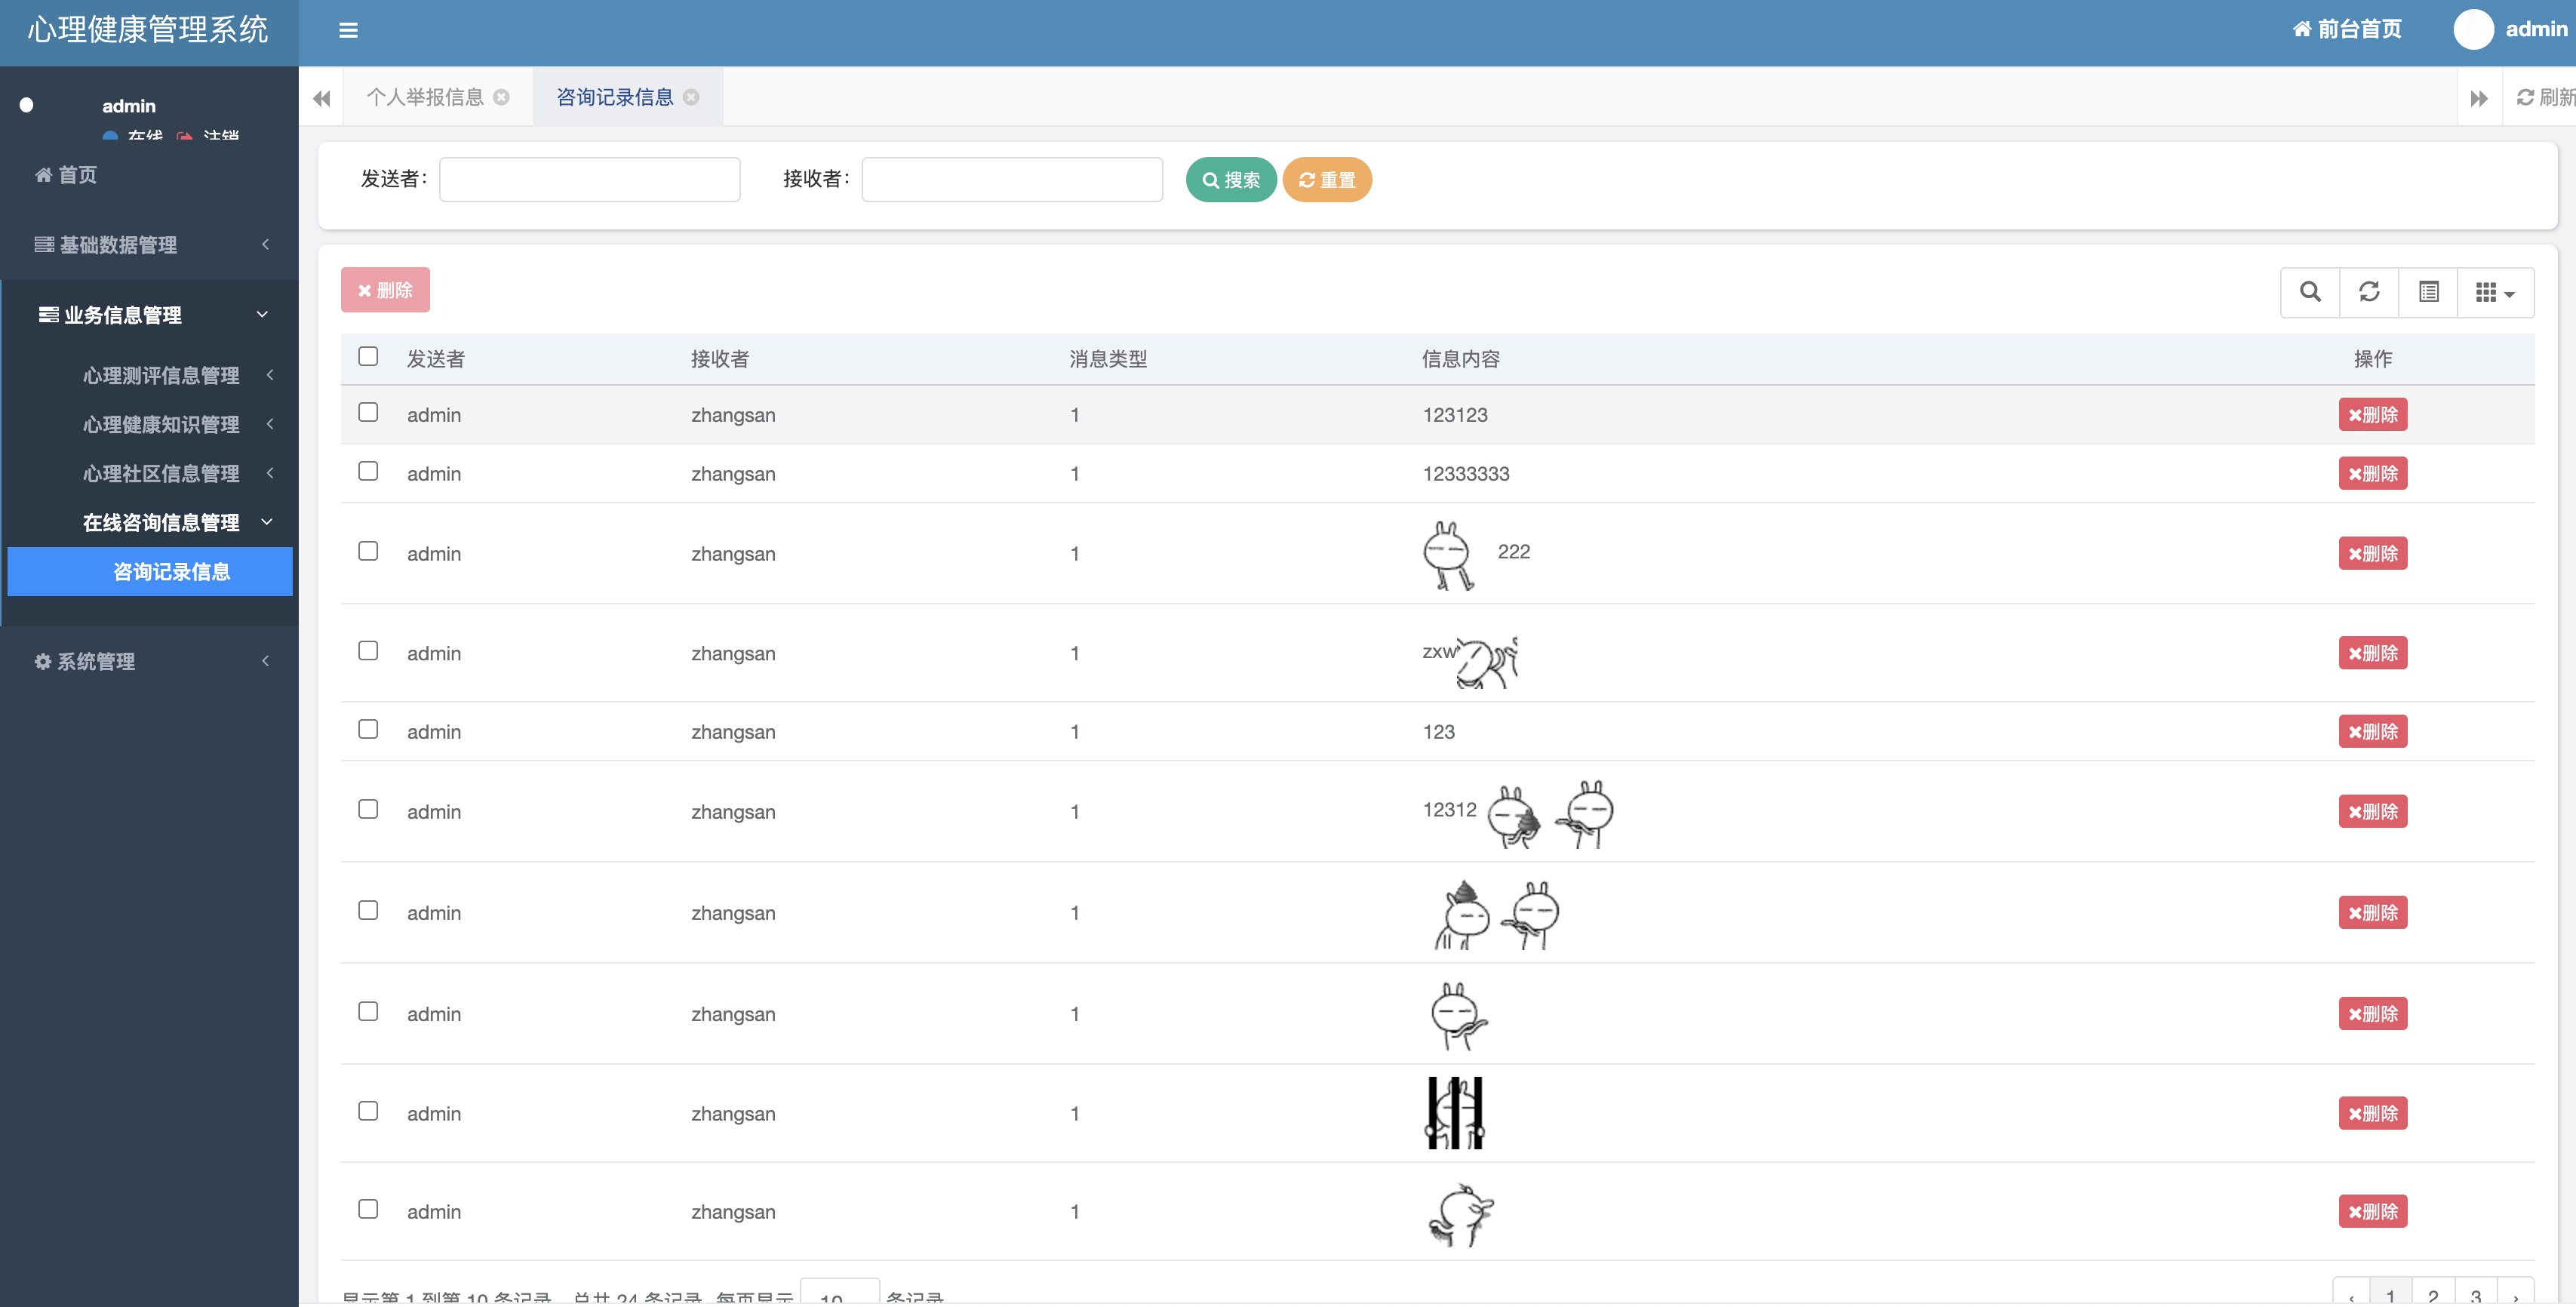Switch to the 咨询记录信息 tab

614,97
